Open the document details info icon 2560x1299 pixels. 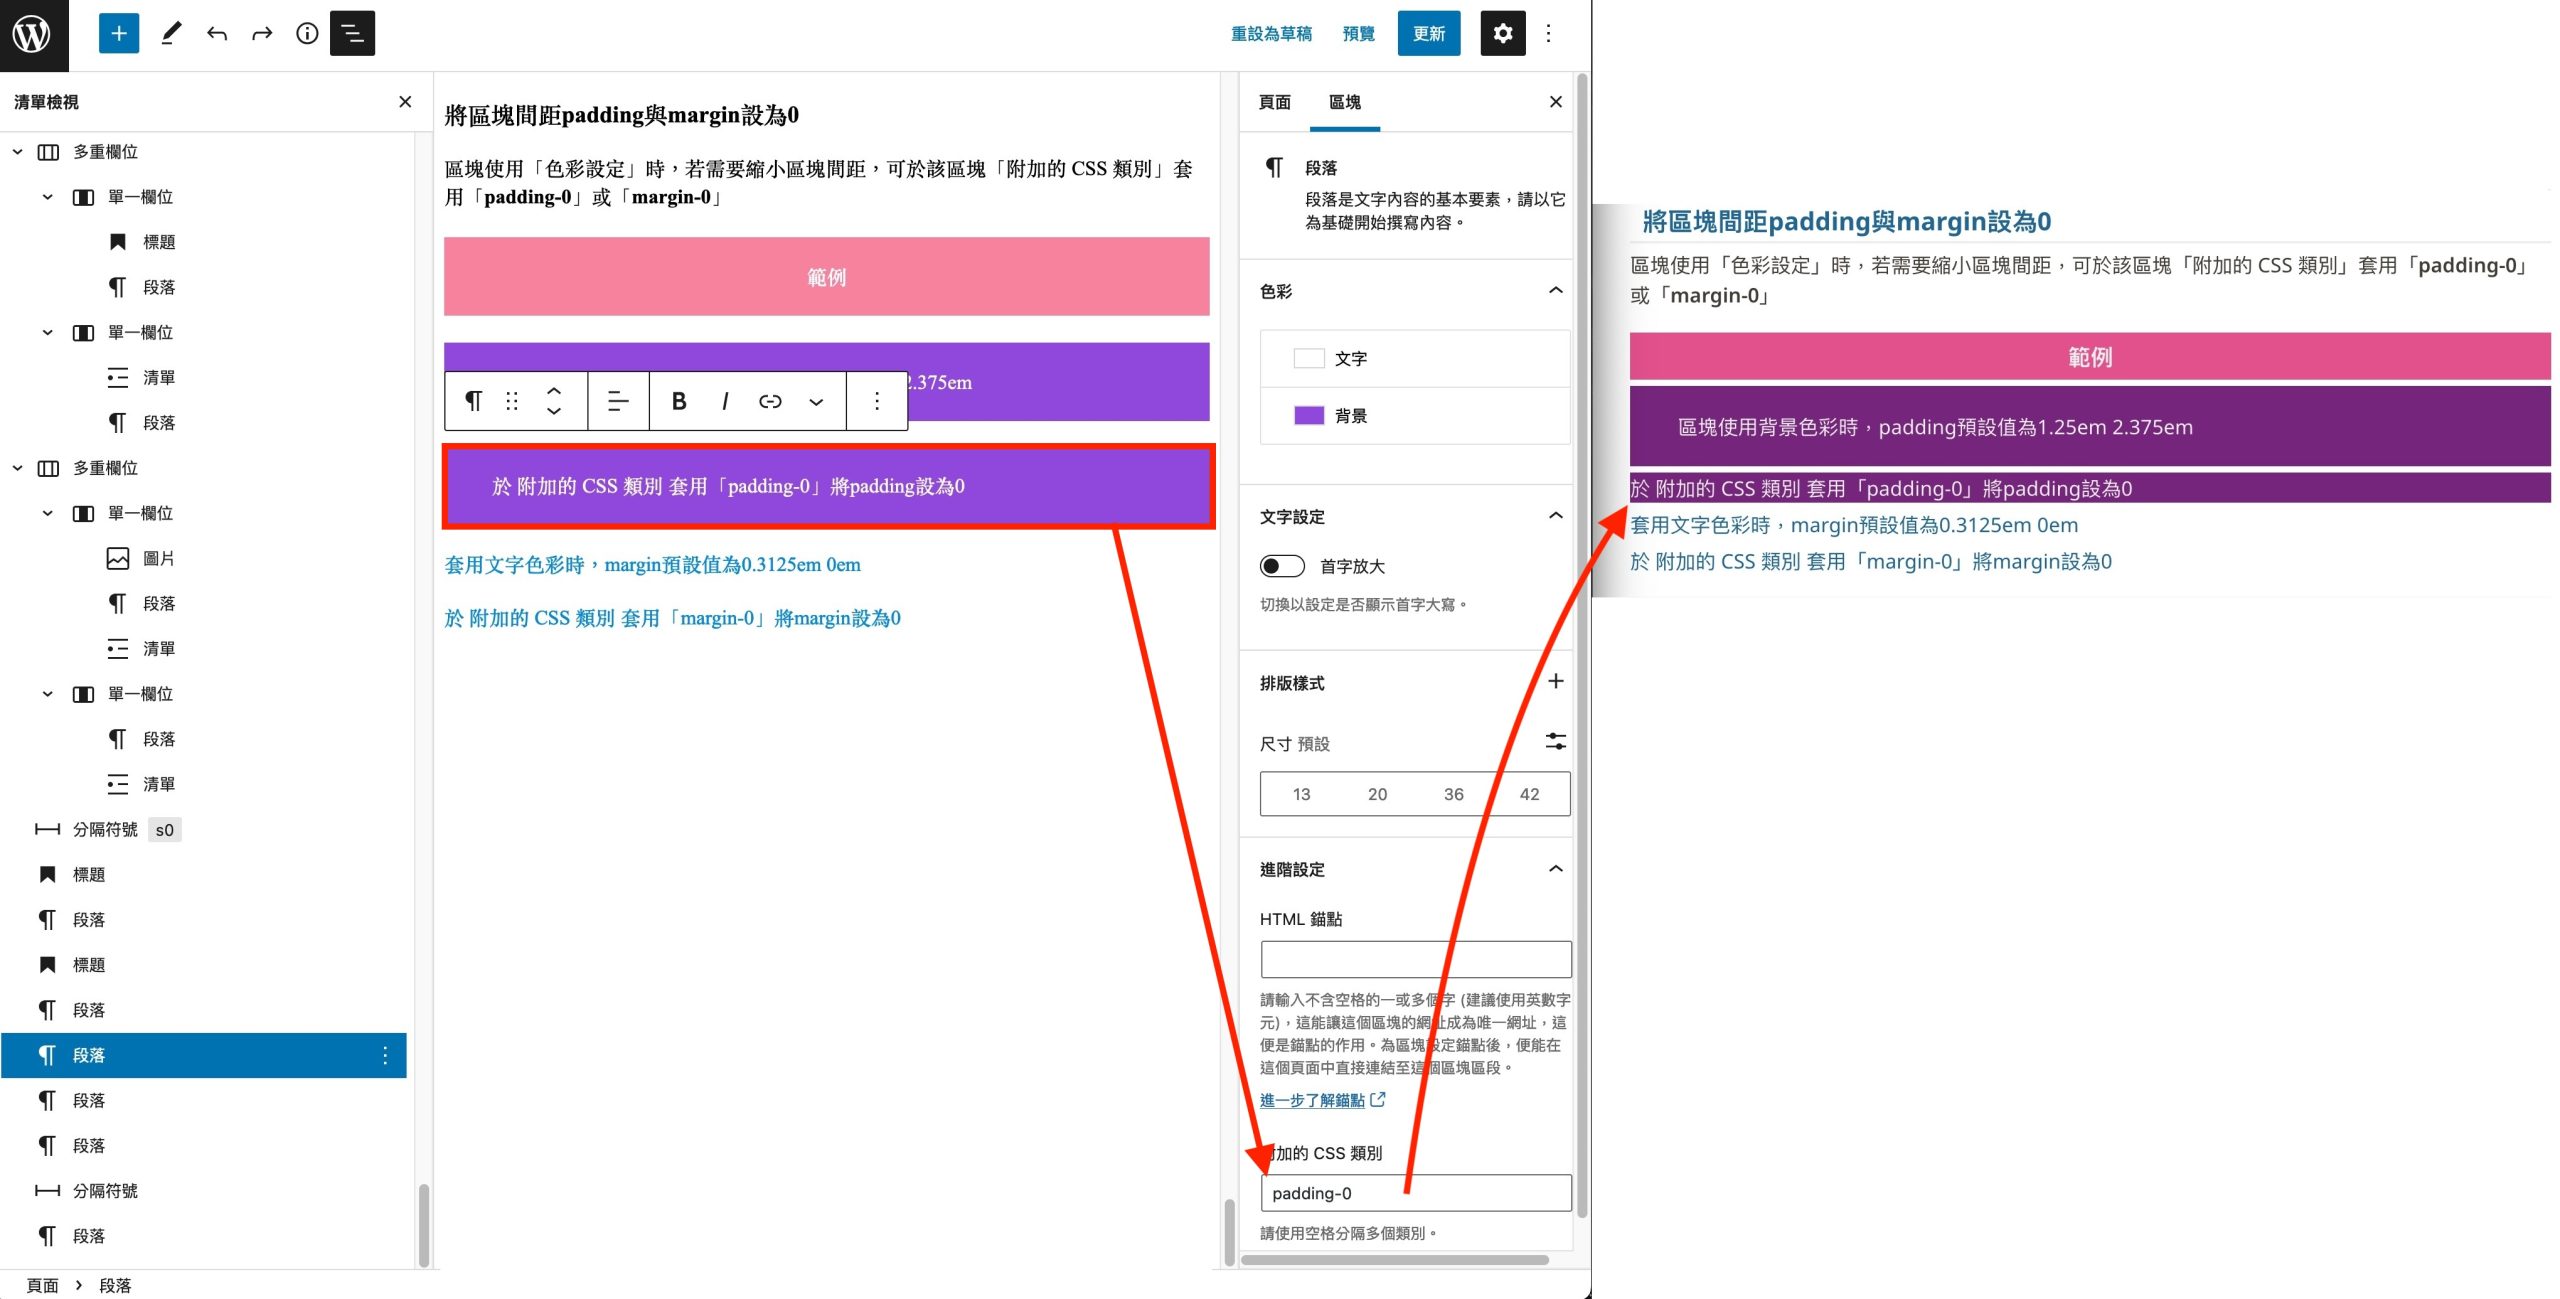pos(307,34)
